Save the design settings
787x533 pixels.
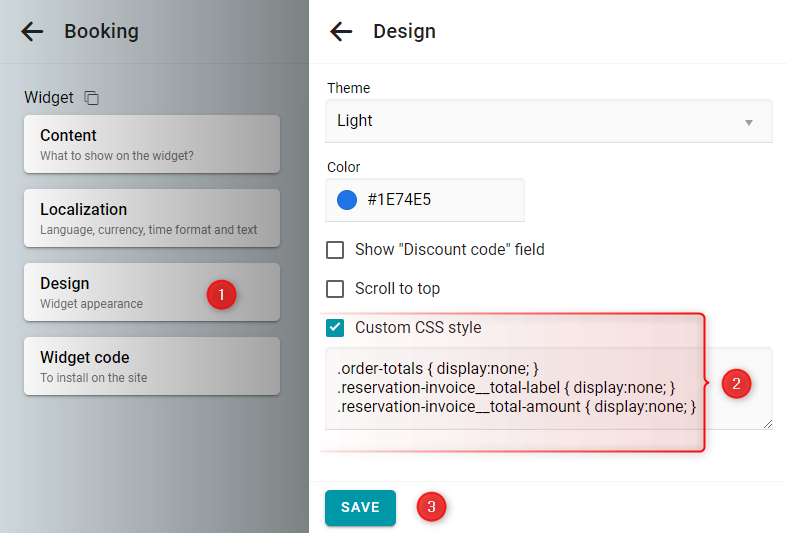(360, 507)
